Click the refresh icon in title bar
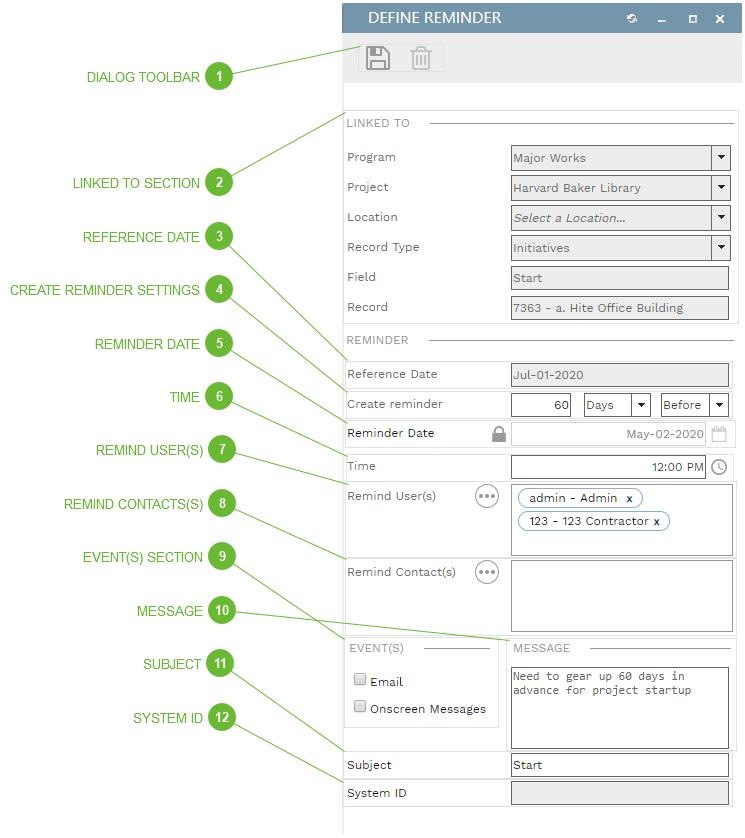The height and width of the screenshot is (838, 745). coord(632,19)
